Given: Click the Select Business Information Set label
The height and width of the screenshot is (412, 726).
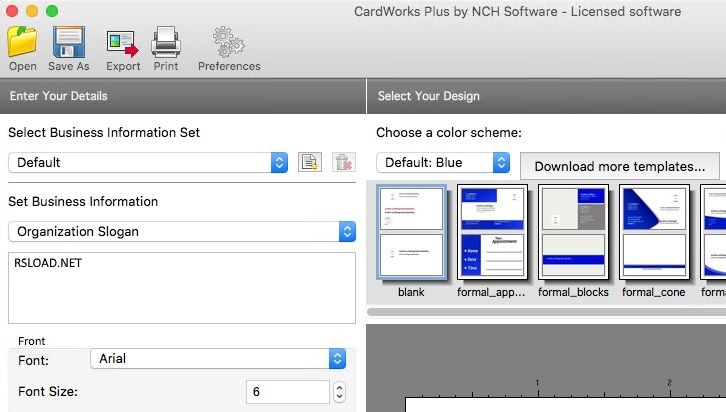Looking at the screenshot, I should pyautogui.click(x=104, y=132).
